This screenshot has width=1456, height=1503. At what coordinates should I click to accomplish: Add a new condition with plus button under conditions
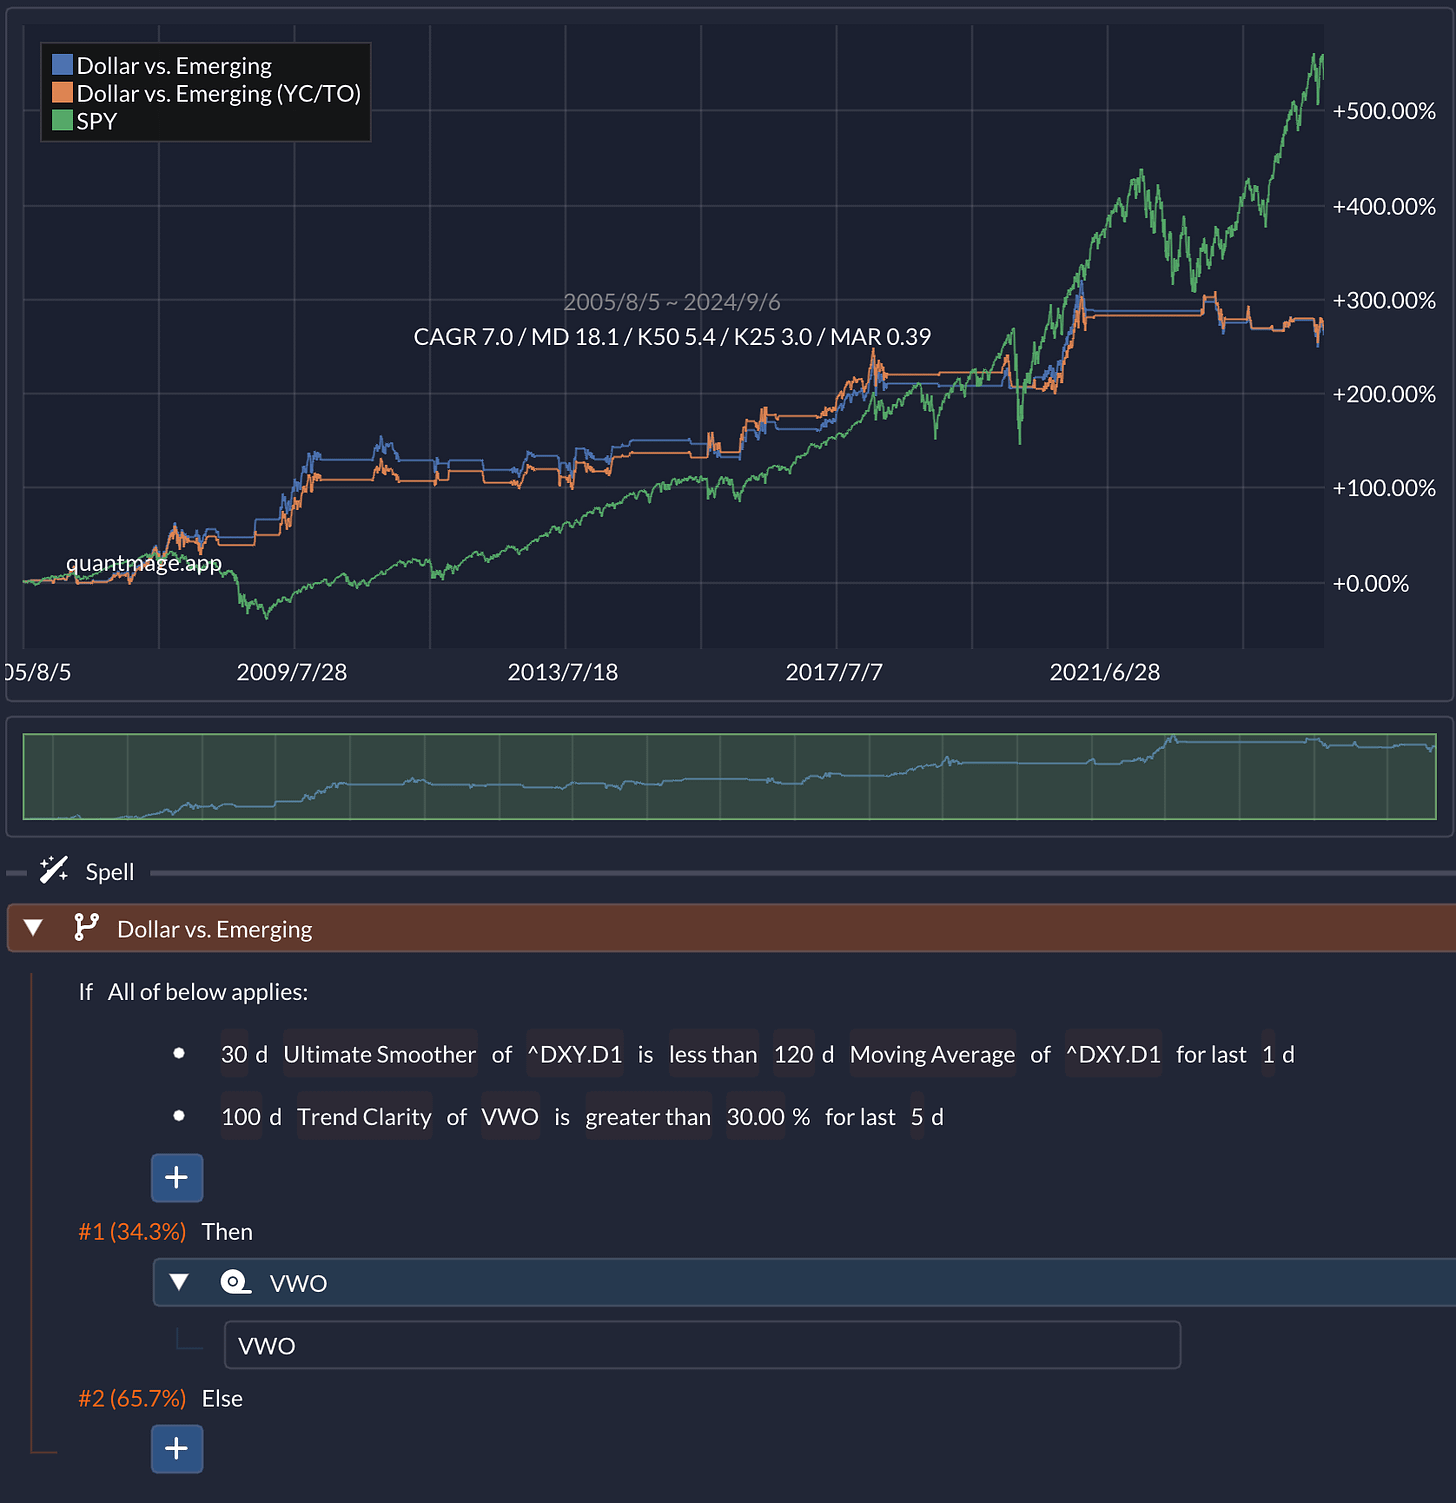177,1177
